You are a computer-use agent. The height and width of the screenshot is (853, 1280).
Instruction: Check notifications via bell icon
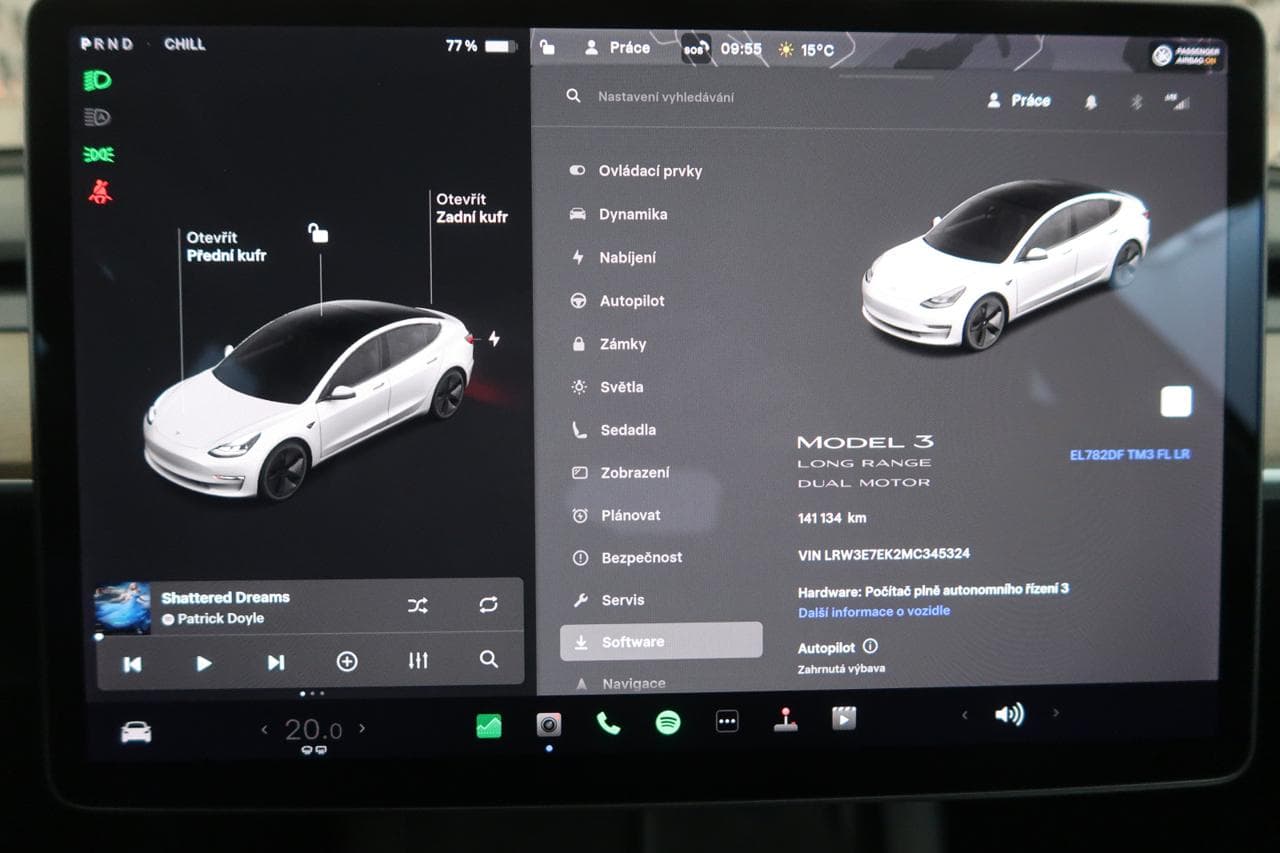pos(1091,101)
